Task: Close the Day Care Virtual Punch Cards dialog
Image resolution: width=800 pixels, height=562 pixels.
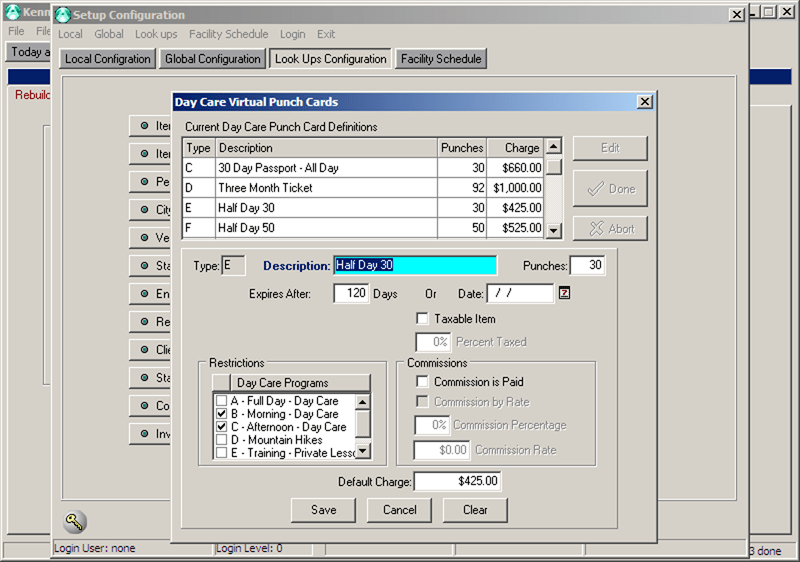Action: (645, 101)
